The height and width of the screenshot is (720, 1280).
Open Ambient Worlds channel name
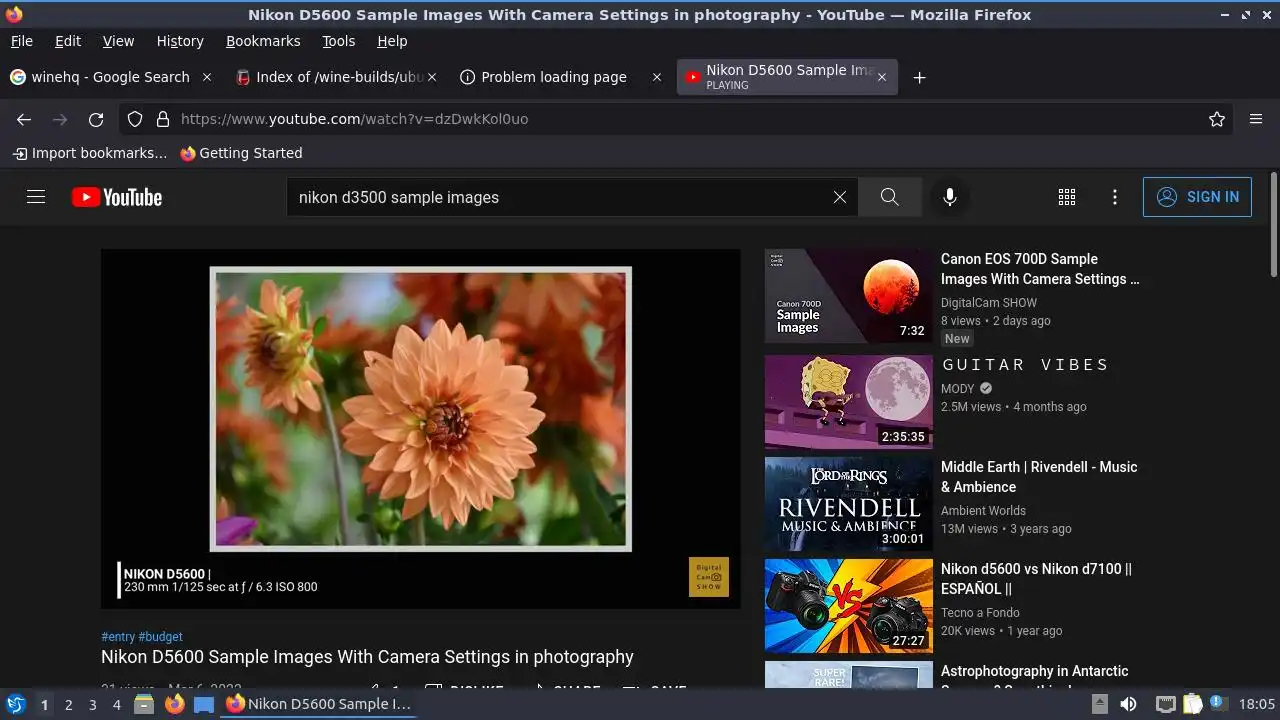coord(983,511)
